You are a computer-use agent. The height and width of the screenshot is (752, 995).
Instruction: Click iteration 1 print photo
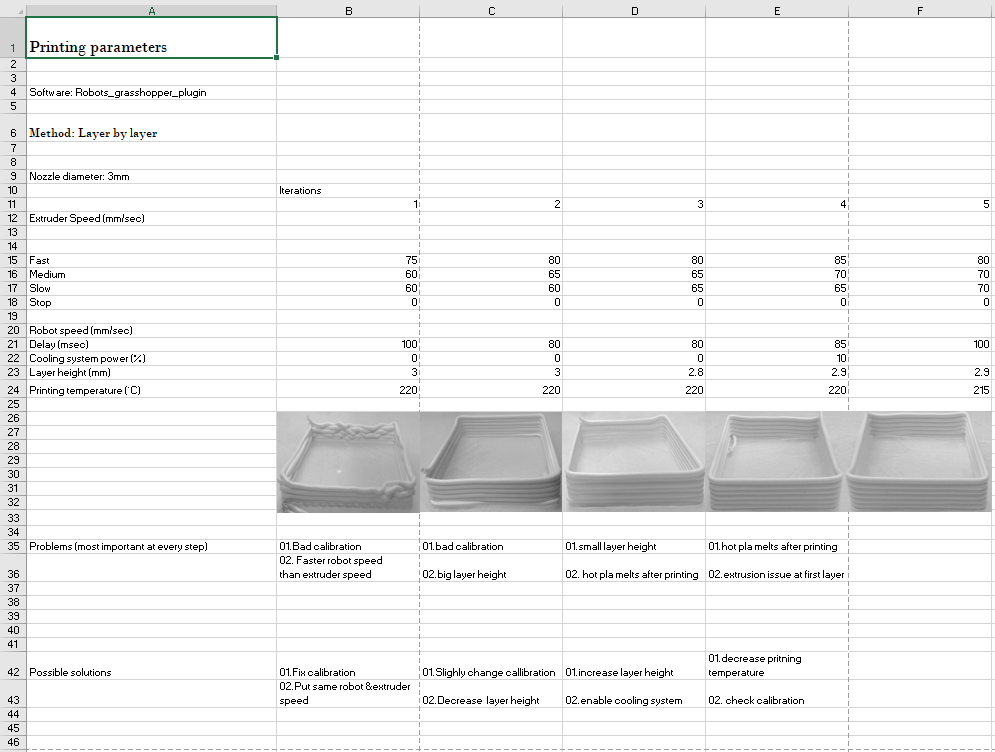348,462
